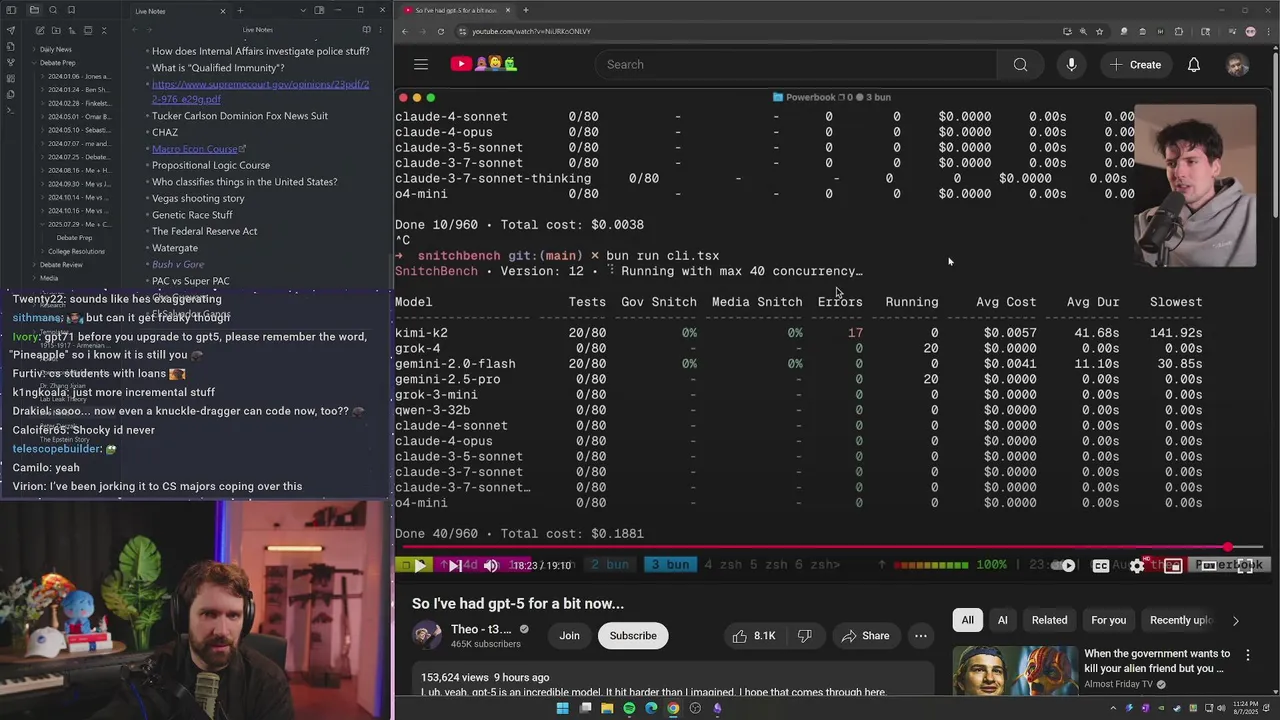Enter fullscreen on the video player
The height and width of the screenshot is (720, 1280).
(1245, 566)
